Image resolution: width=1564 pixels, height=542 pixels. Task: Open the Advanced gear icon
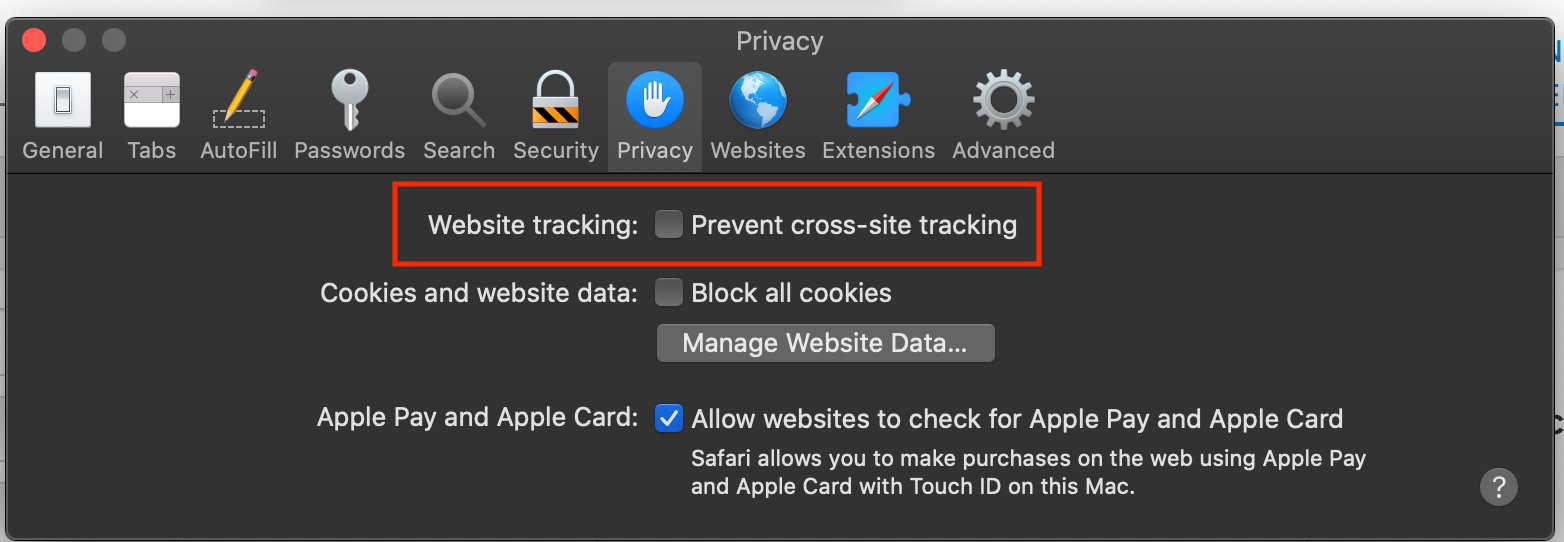click(1004, 101)
